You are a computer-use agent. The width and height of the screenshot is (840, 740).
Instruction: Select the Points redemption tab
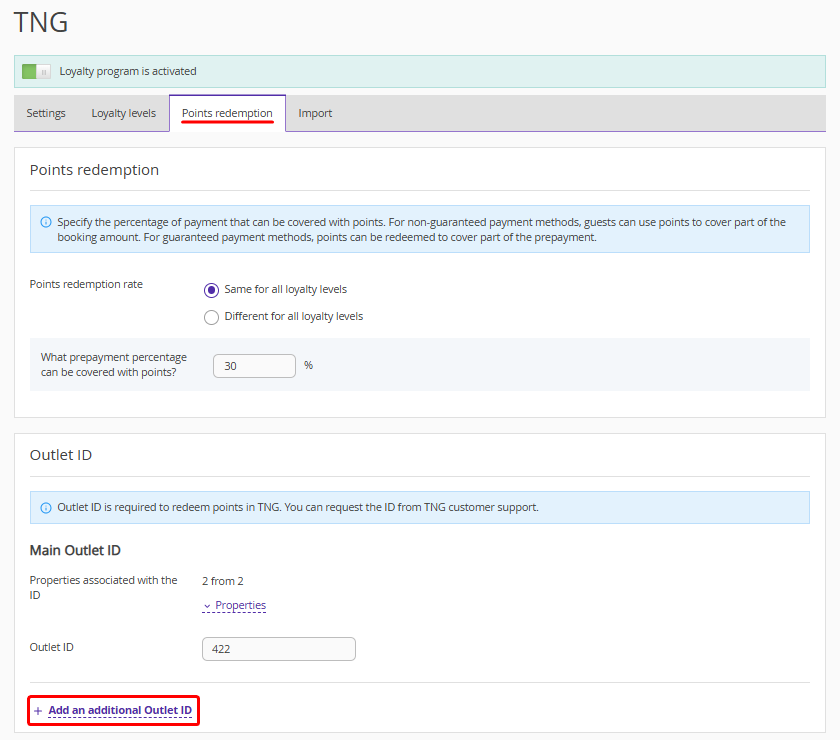coord(227,113)
